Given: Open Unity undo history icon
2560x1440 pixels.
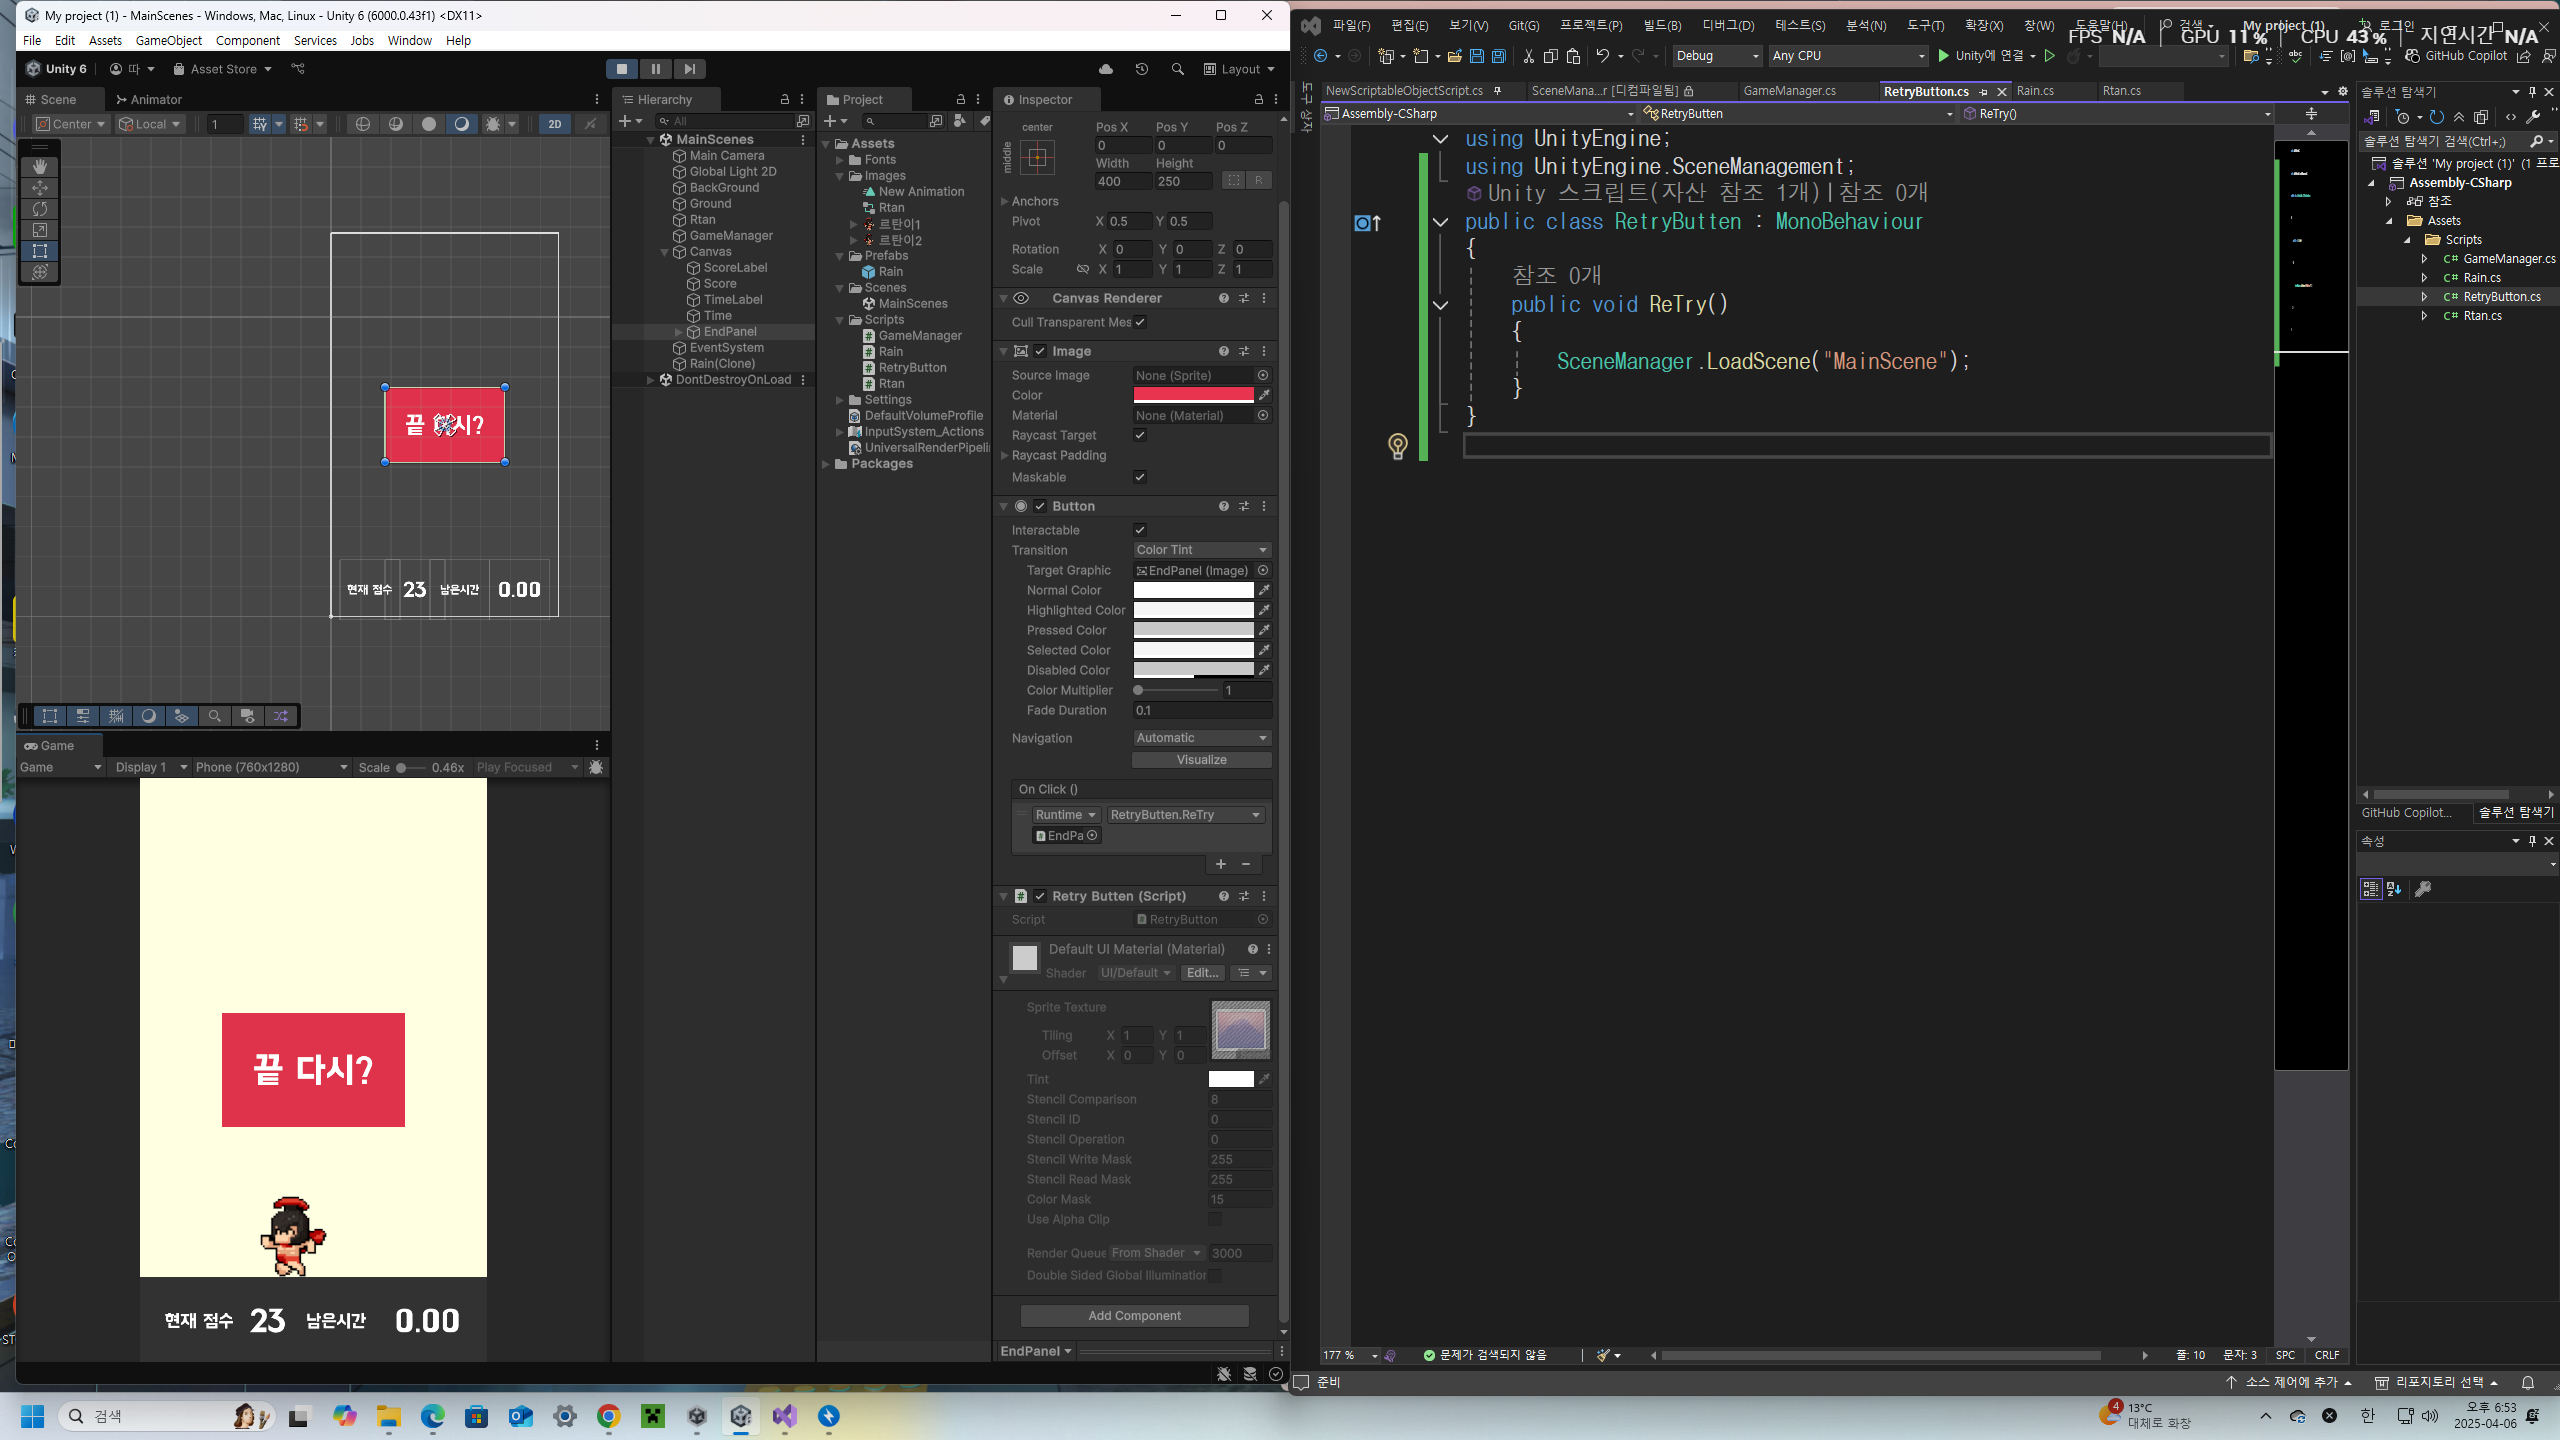Looking at the screenshot, I should pyautogui.click(x=1142, y=69).
